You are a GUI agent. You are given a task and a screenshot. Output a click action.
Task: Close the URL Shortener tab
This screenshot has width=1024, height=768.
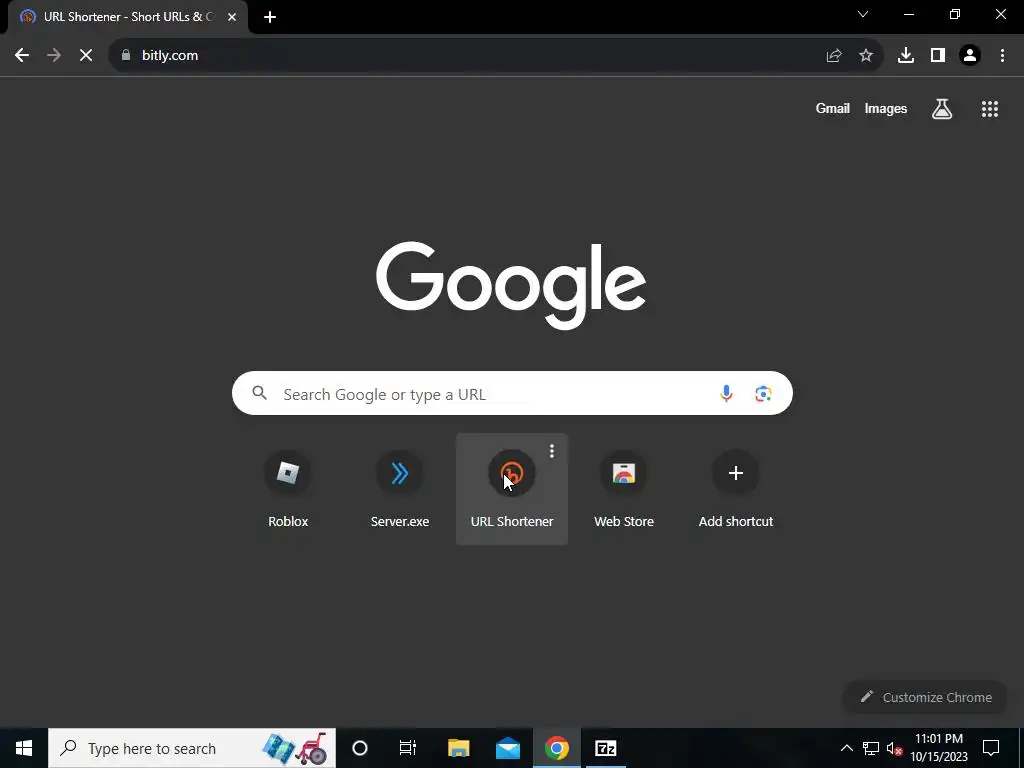click(x=232, y=17)
